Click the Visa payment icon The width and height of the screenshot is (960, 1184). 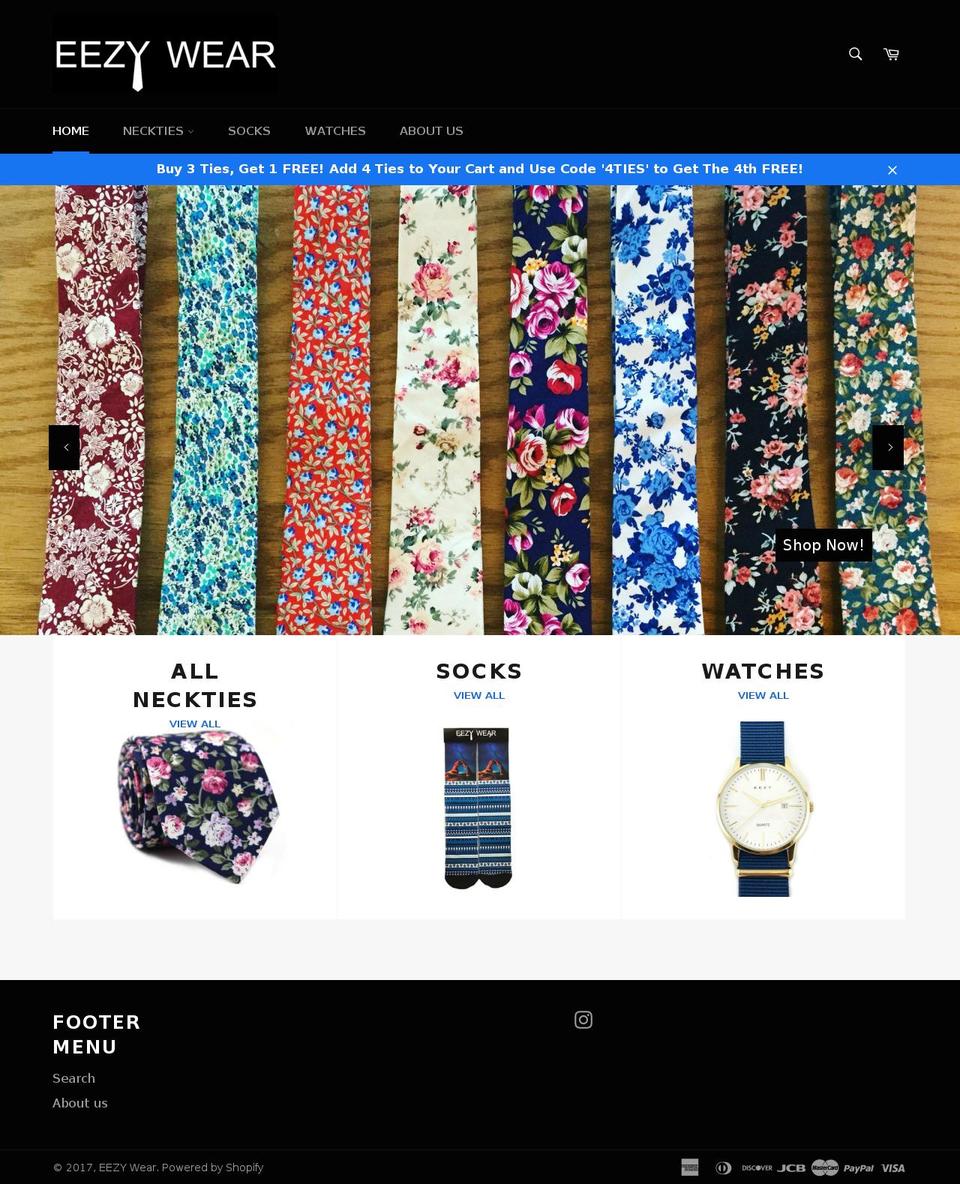click(x=892, y=1167)
